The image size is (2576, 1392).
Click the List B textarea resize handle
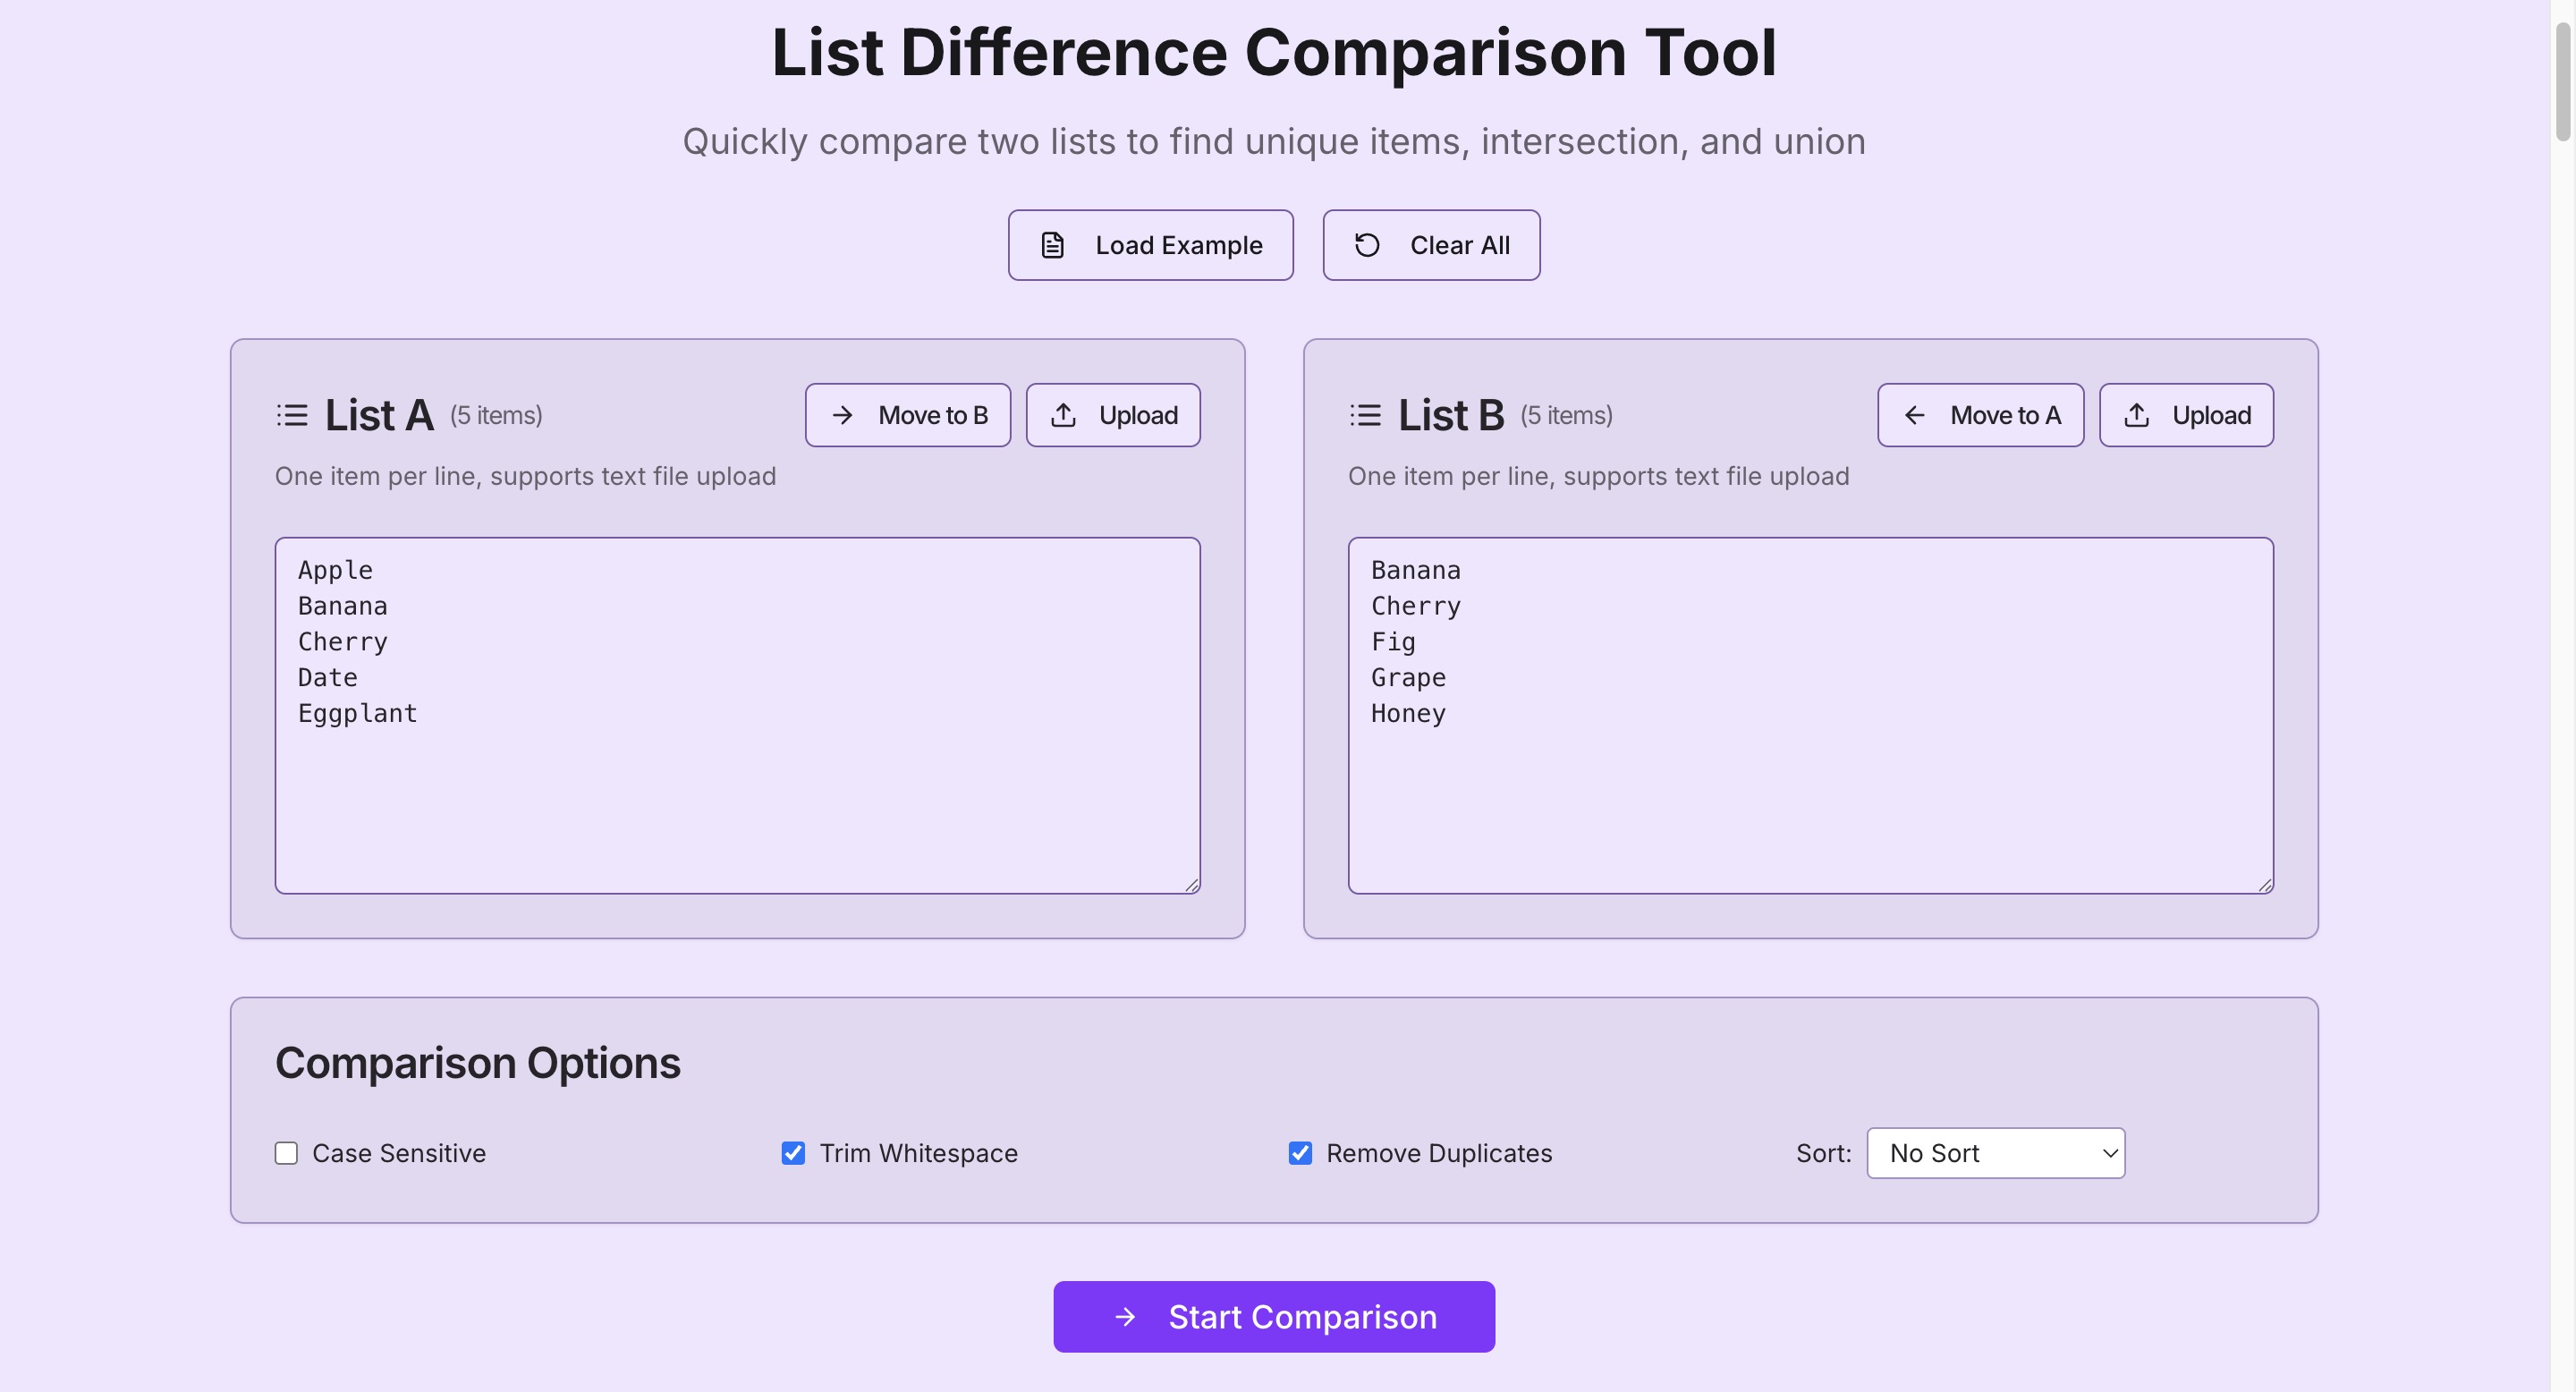(2265, 885)
